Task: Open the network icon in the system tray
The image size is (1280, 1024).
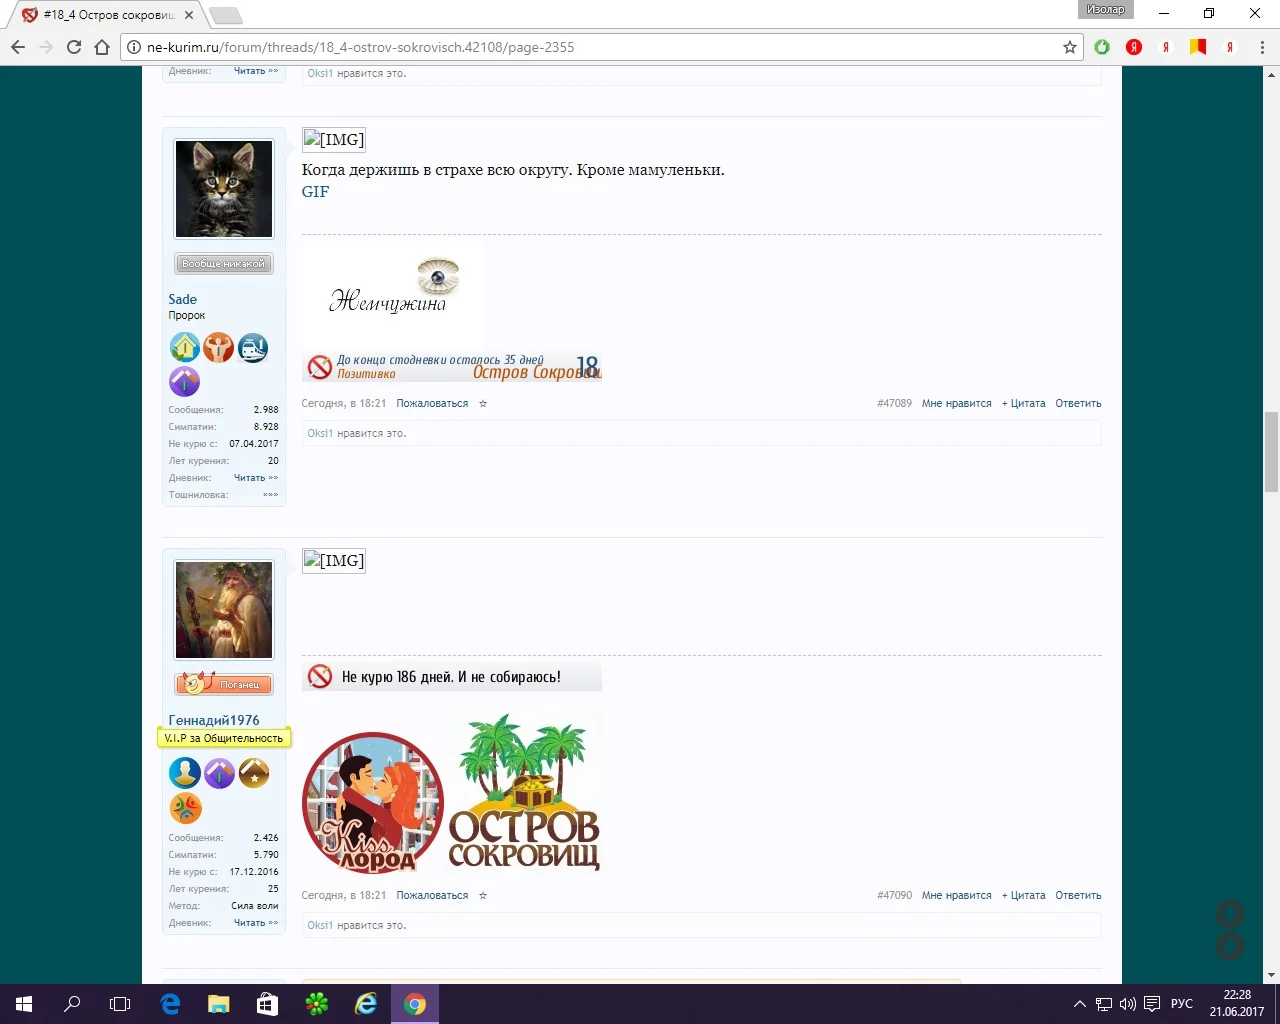Action: [1104, 1004]
